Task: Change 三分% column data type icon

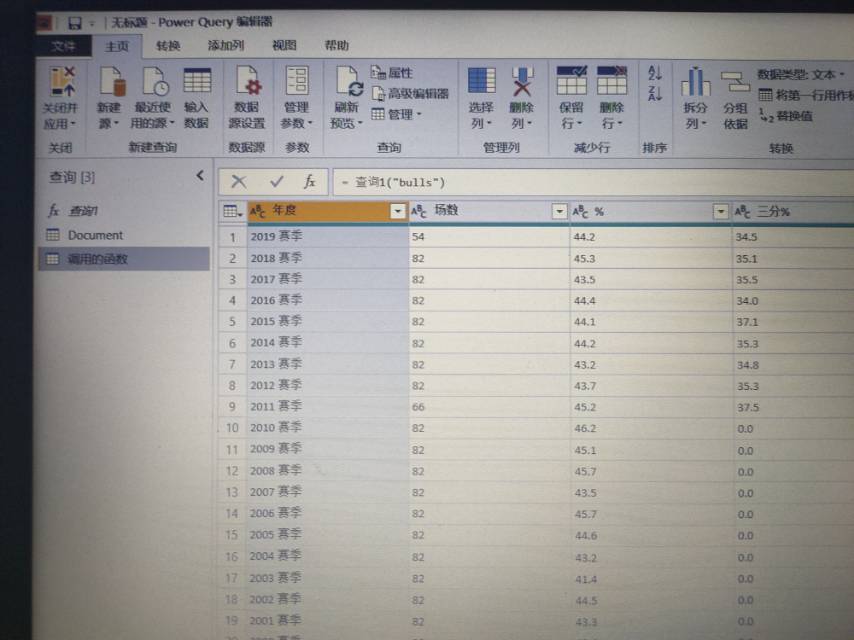Action: pyautogui.click(x=742, y=211)
